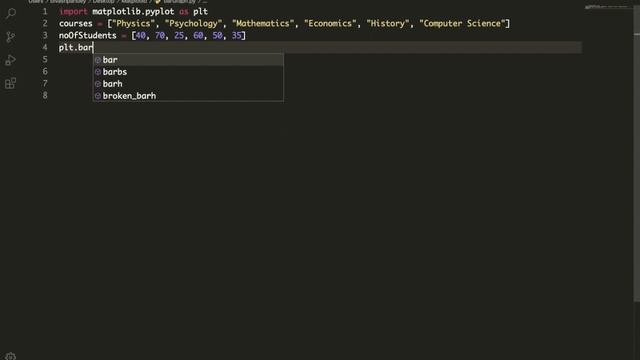Click line number 1 in the gutter

coord(45,11)
